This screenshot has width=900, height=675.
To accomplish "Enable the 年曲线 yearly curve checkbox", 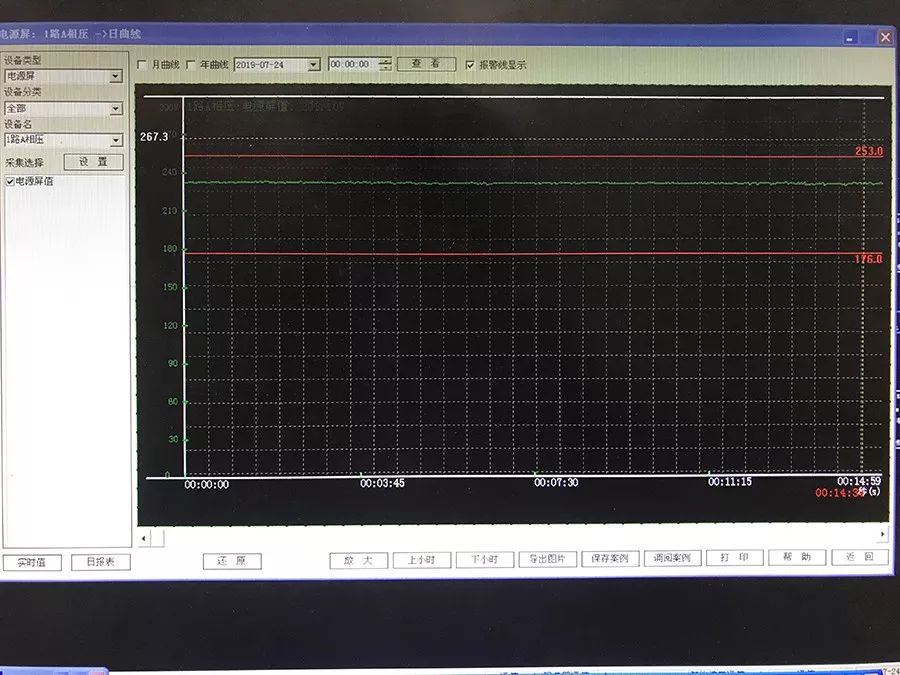I will tap(191, 65).
